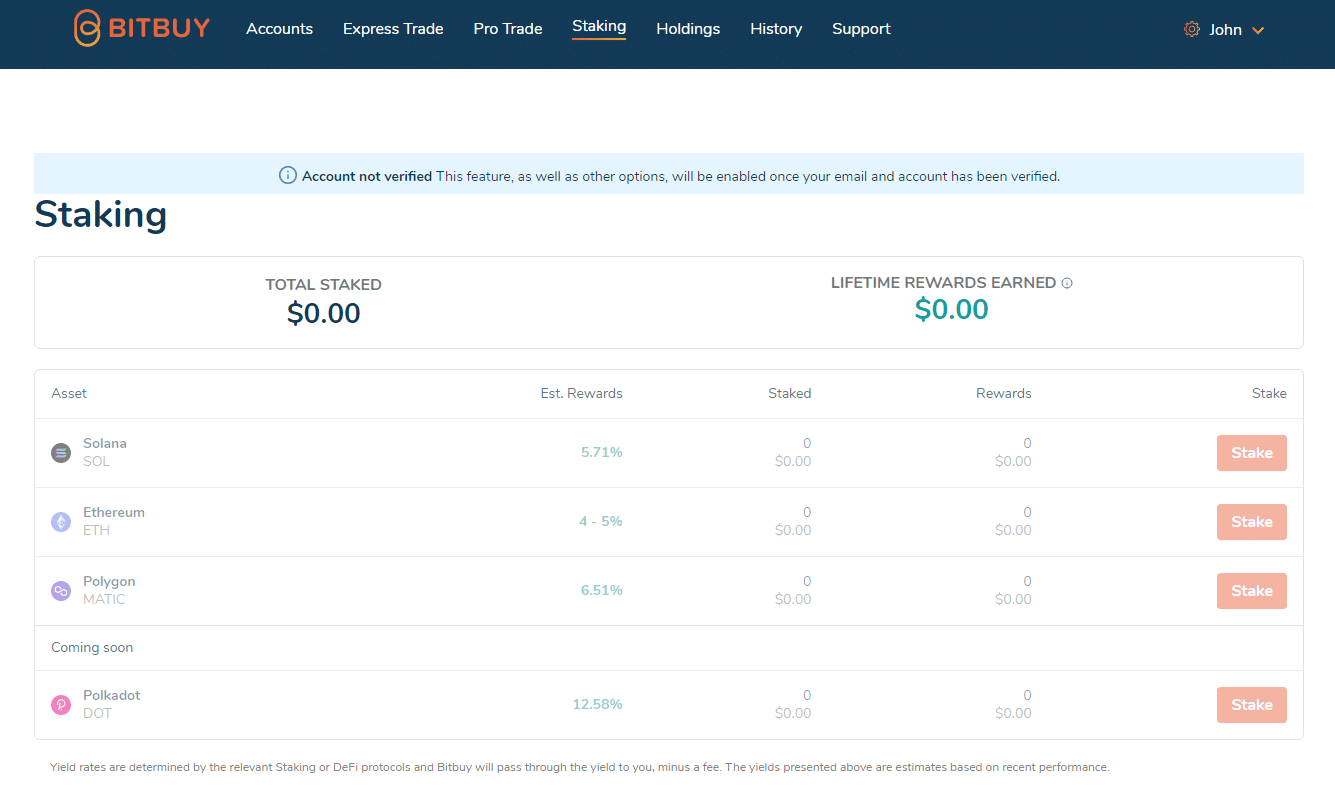Viewport: 1335px width, 803px height.
Task: Click the 6.51% estimated reward rate
Action: [602, 590]
